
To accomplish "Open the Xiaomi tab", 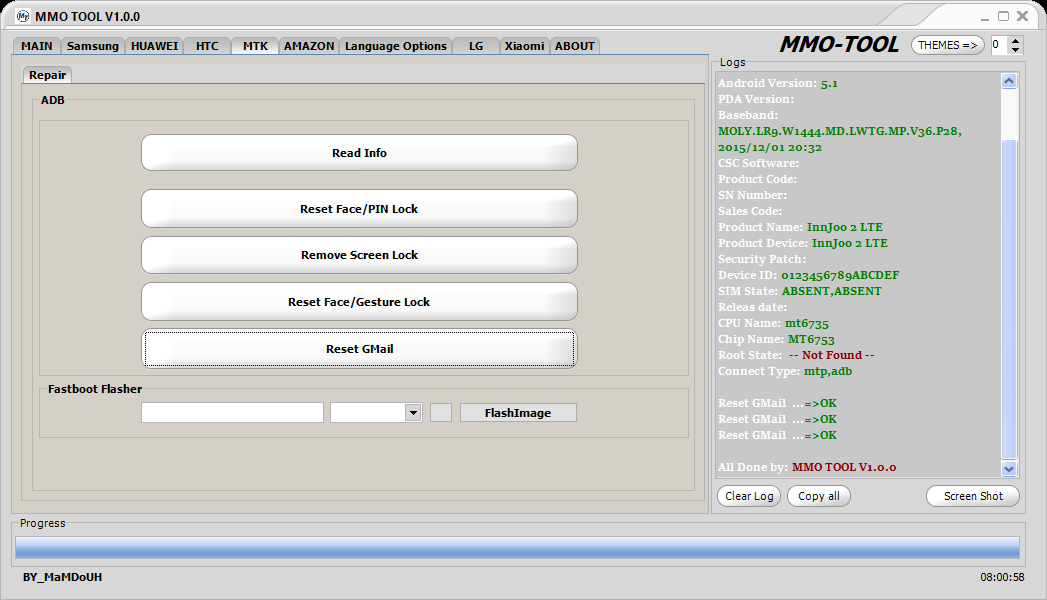I will pyautogui.click(x=524, y=46).
